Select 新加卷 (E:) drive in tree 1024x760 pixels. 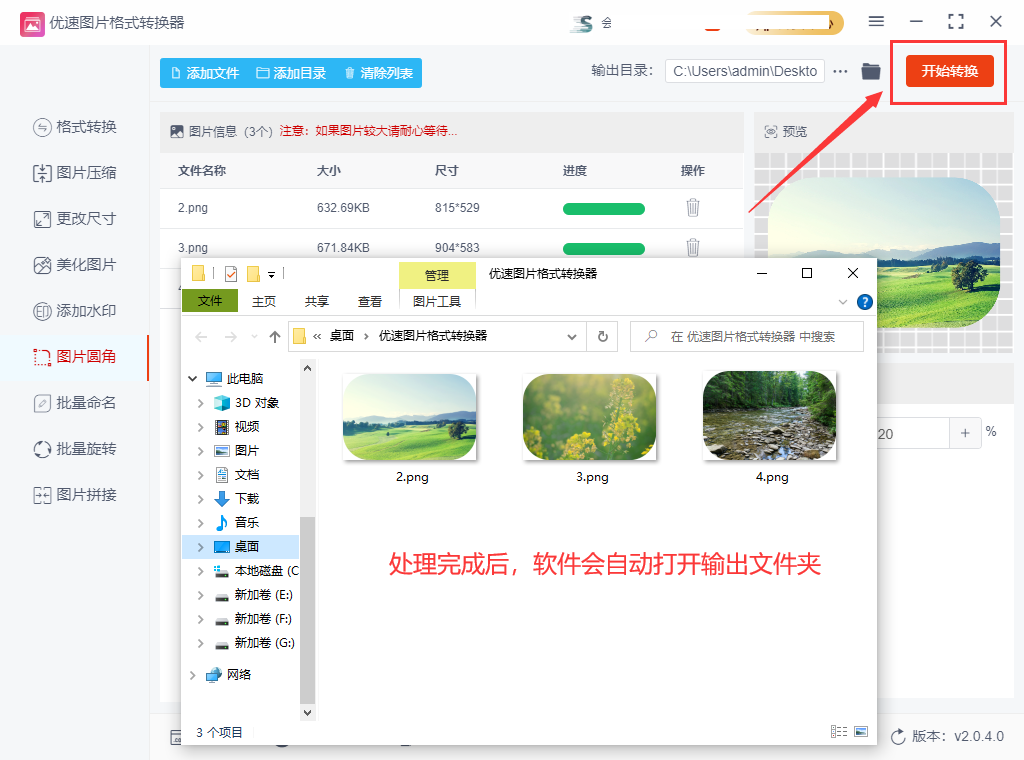click(254, 595)
